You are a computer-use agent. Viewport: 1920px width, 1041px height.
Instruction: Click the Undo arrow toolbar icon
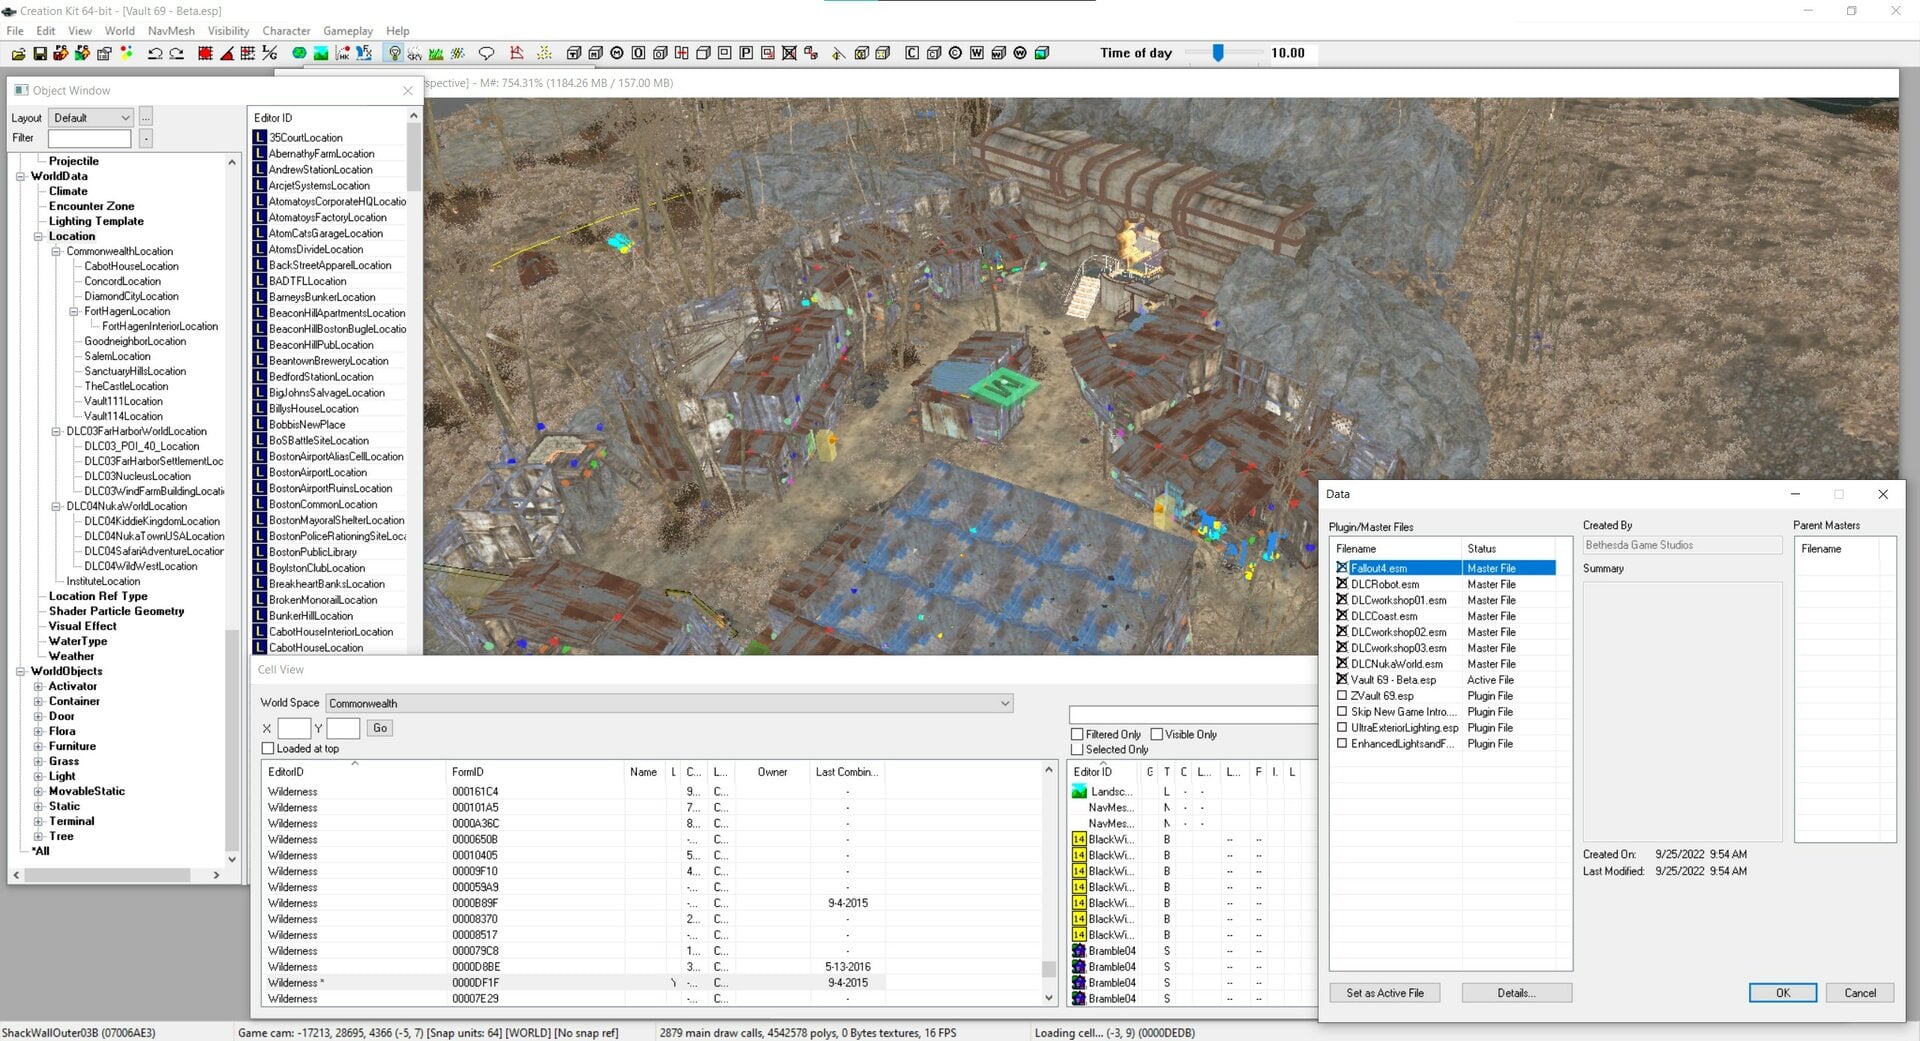(155, 53)
